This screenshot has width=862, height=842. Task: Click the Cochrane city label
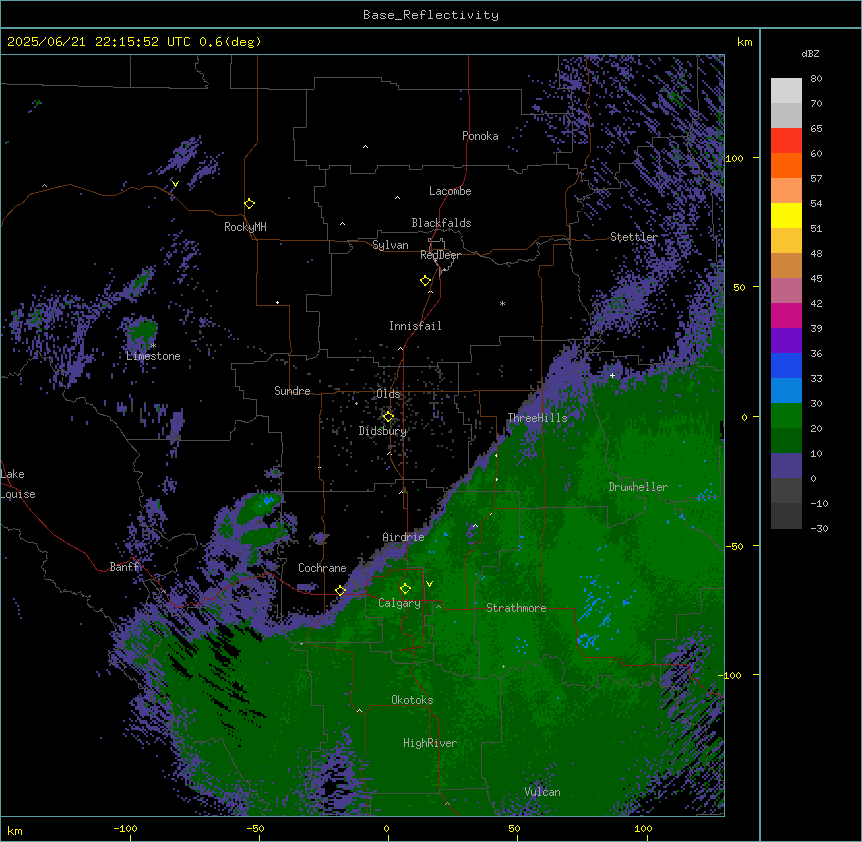(322, 568)
